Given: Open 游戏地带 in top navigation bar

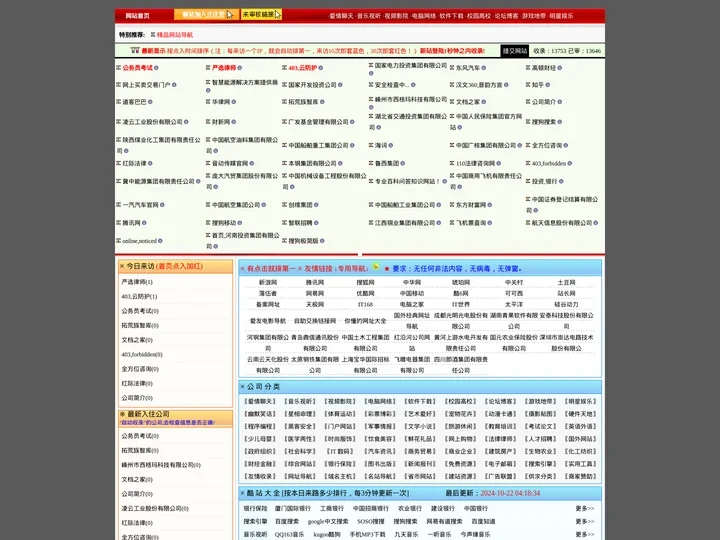Looking at the screenshot, I should 534,16.
